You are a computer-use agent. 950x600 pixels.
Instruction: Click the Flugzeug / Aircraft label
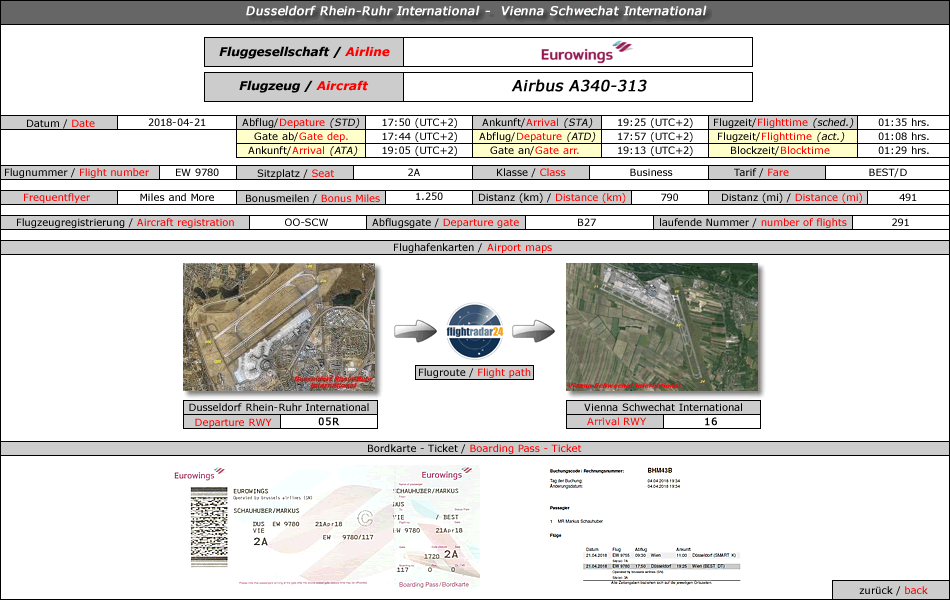click(x=304, y=87)
